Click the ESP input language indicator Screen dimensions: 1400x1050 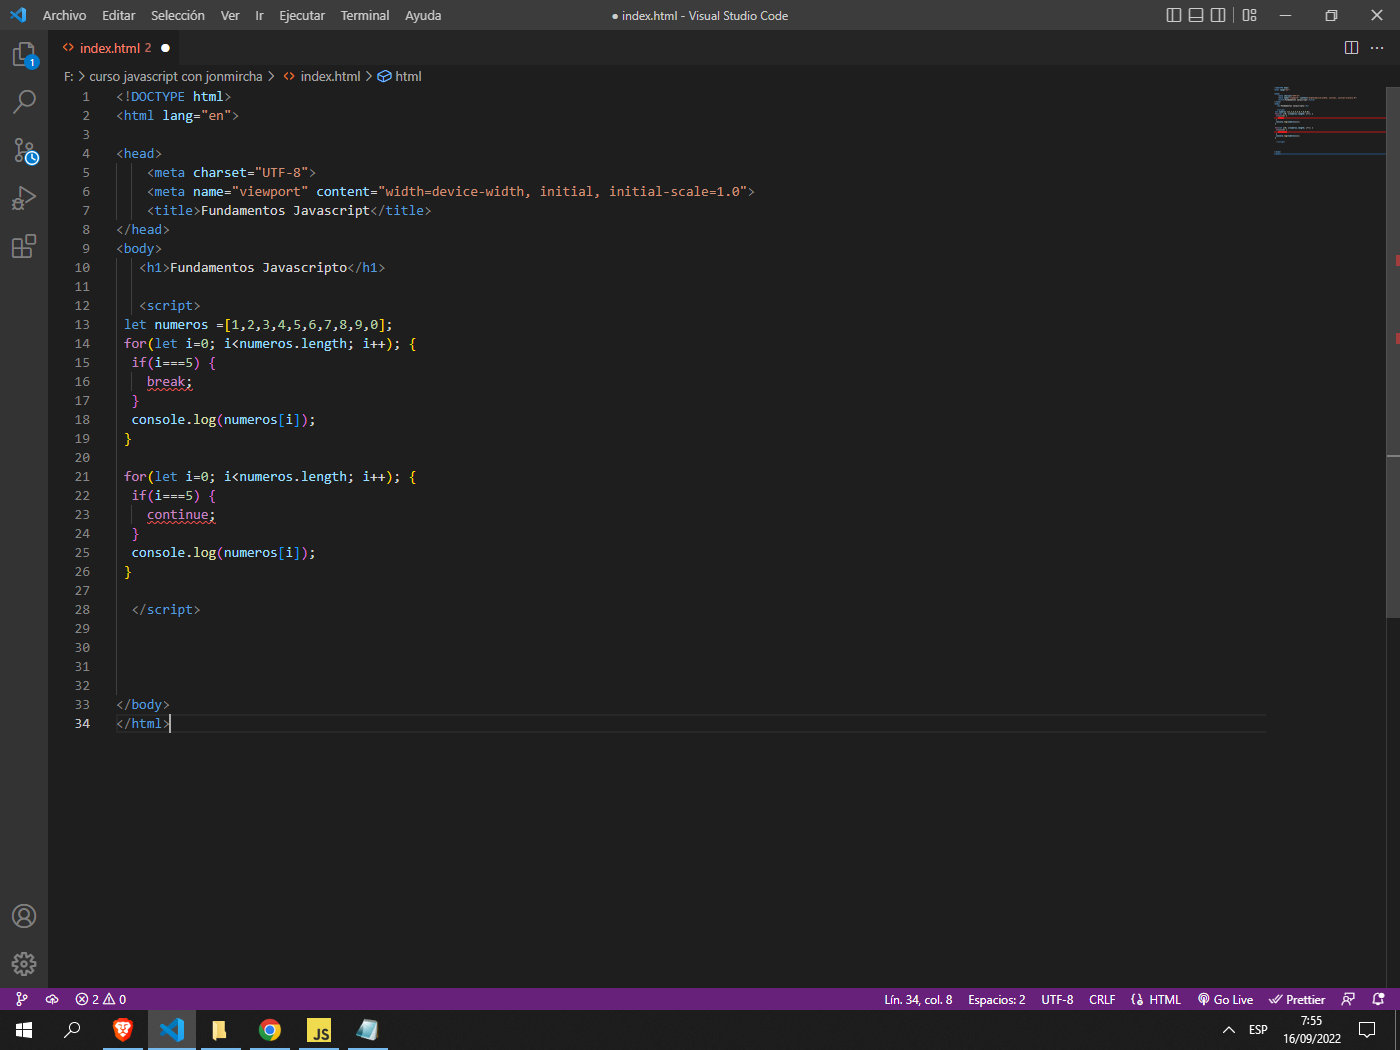point(1258,1030)
